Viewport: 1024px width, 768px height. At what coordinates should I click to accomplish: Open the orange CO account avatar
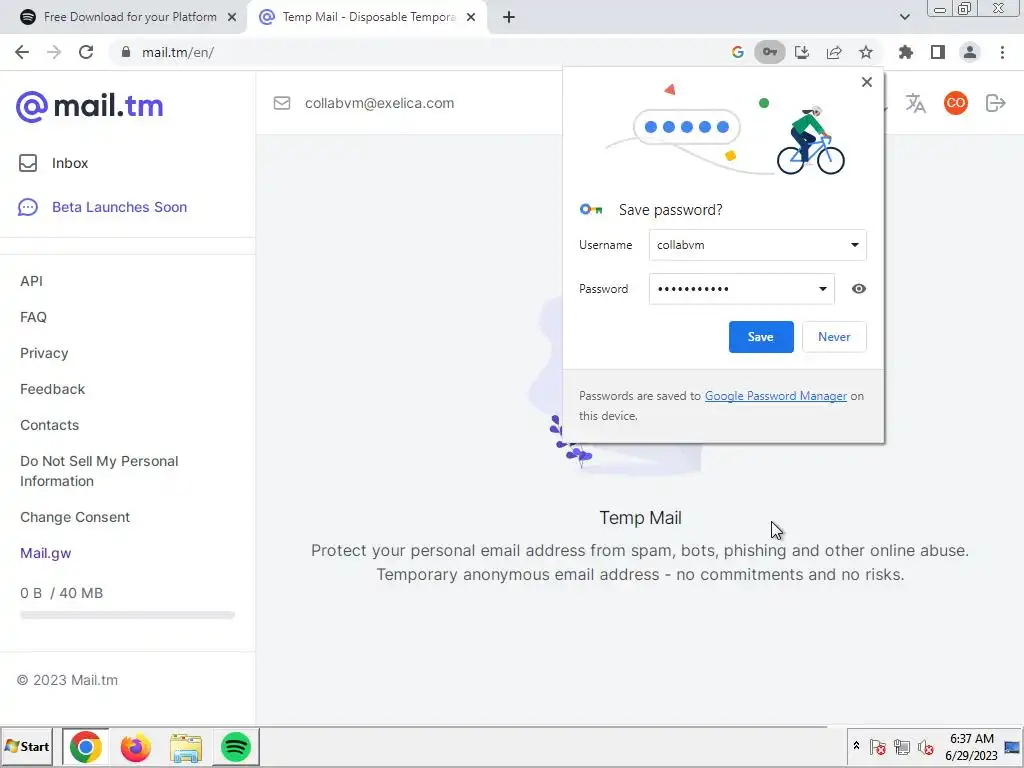click(x=955, y=103)
